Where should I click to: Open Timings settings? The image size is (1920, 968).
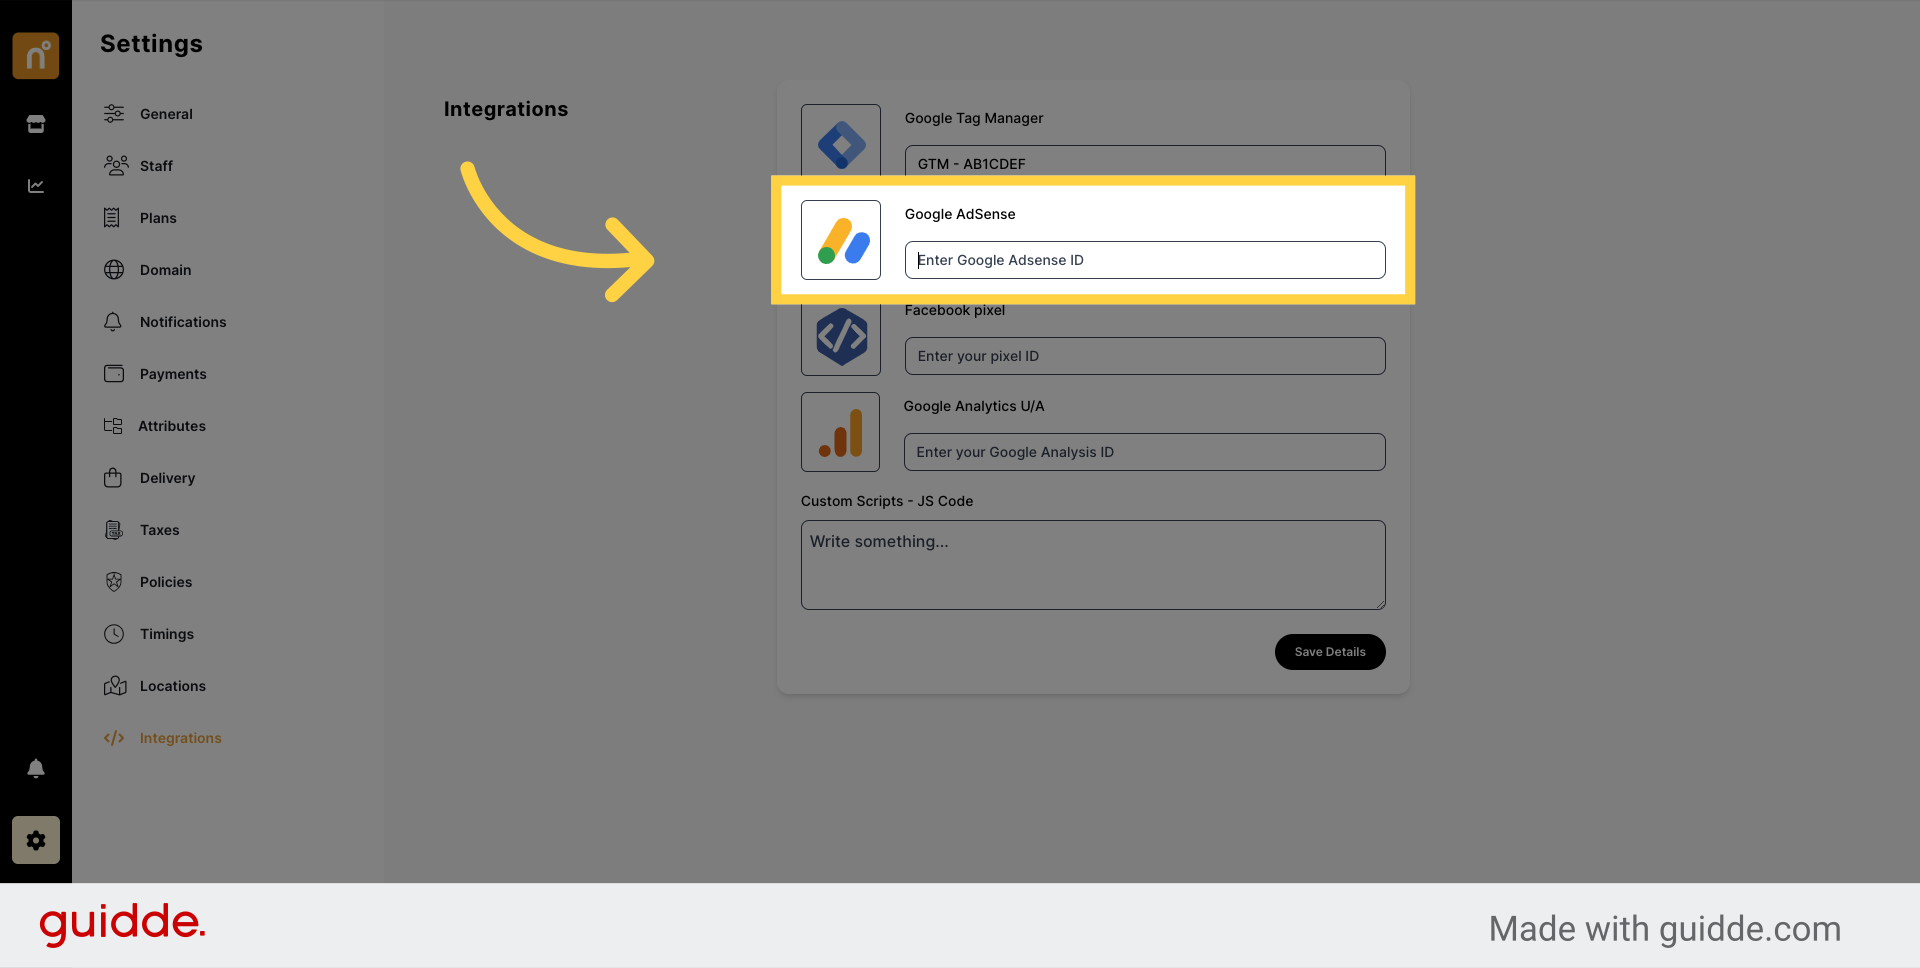click(167, 634)
